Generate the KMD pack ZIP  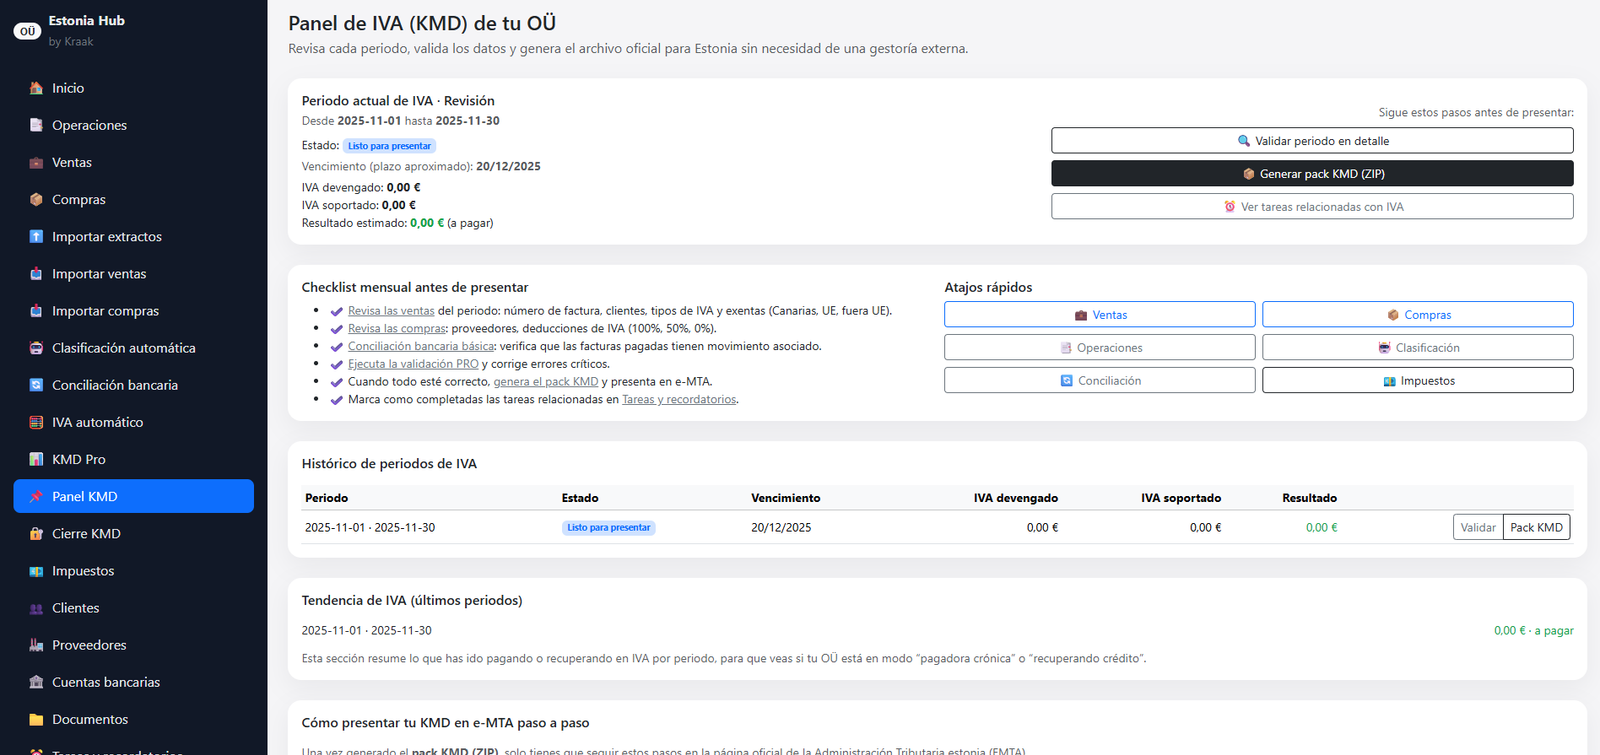click(x=1311, y=174)
